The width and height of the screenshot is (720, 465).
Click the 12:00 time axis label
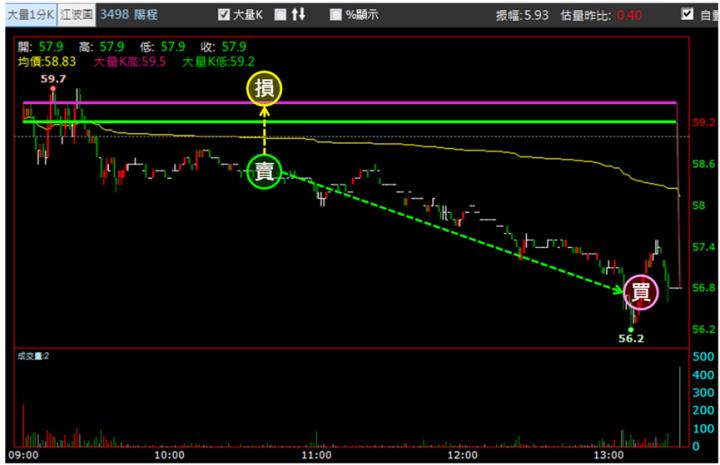click(462, 455)
